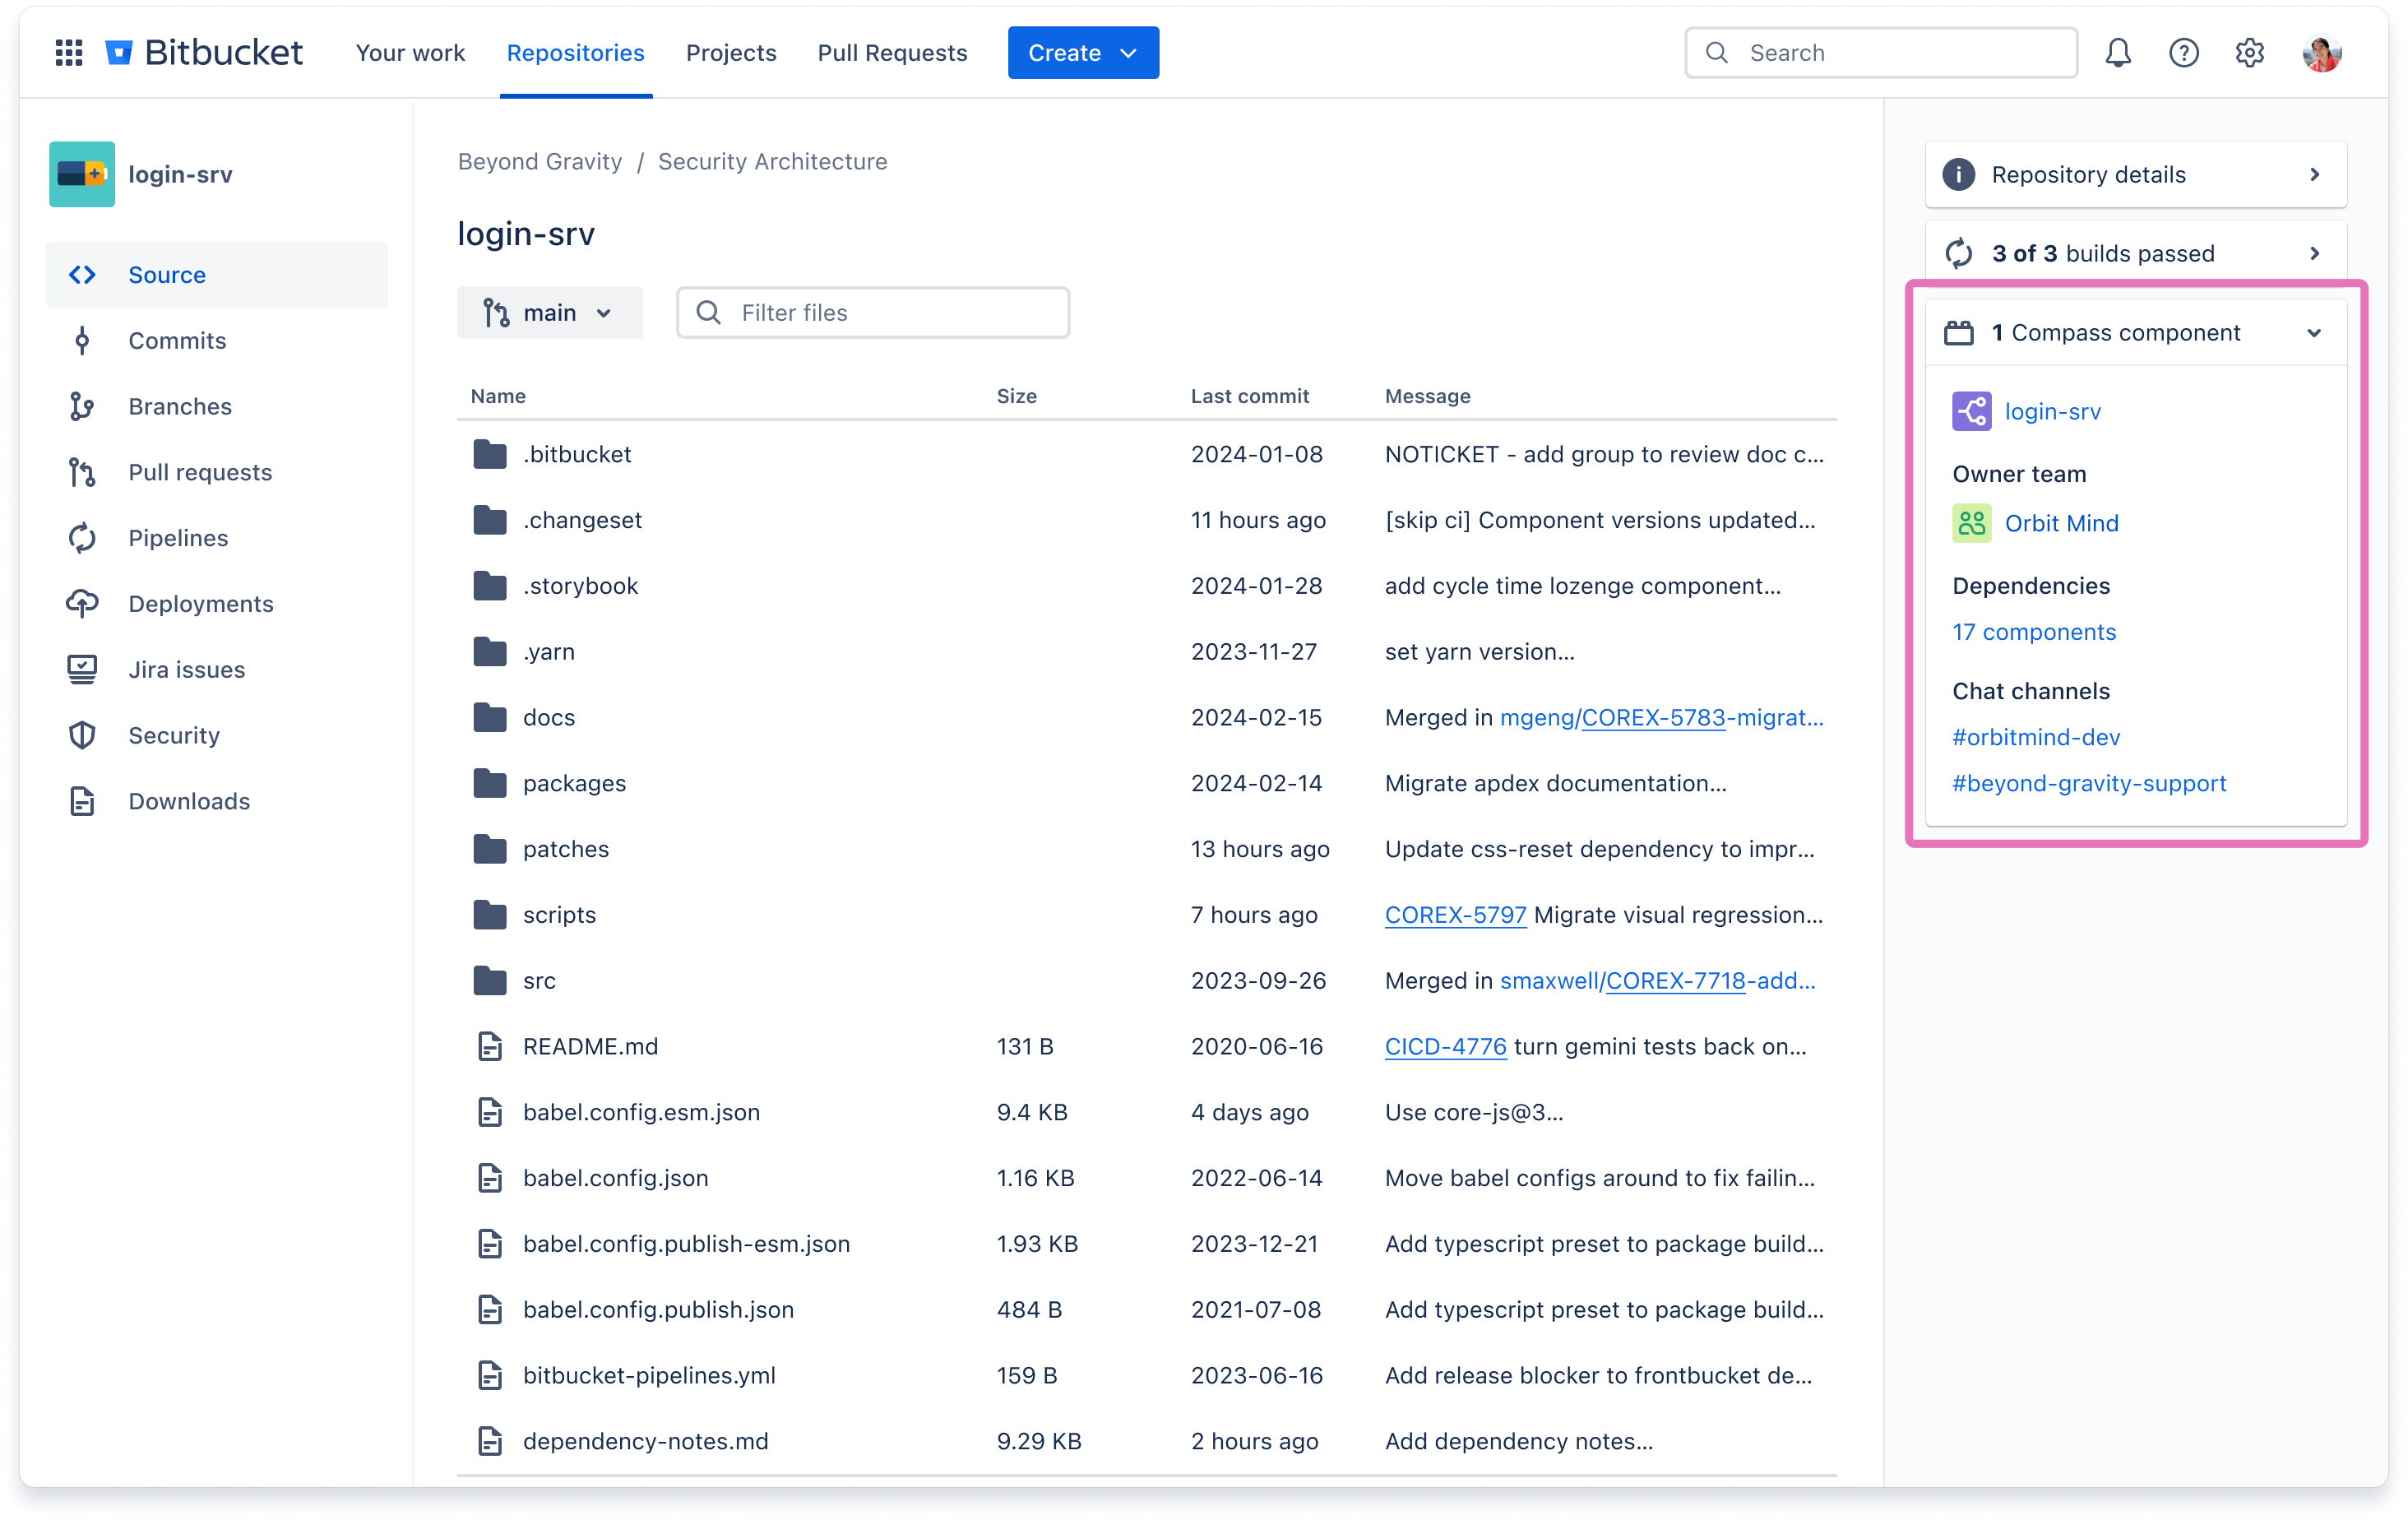Click the Security navigation icon
Screen dimensions: 2408x1520
[84, 735]
